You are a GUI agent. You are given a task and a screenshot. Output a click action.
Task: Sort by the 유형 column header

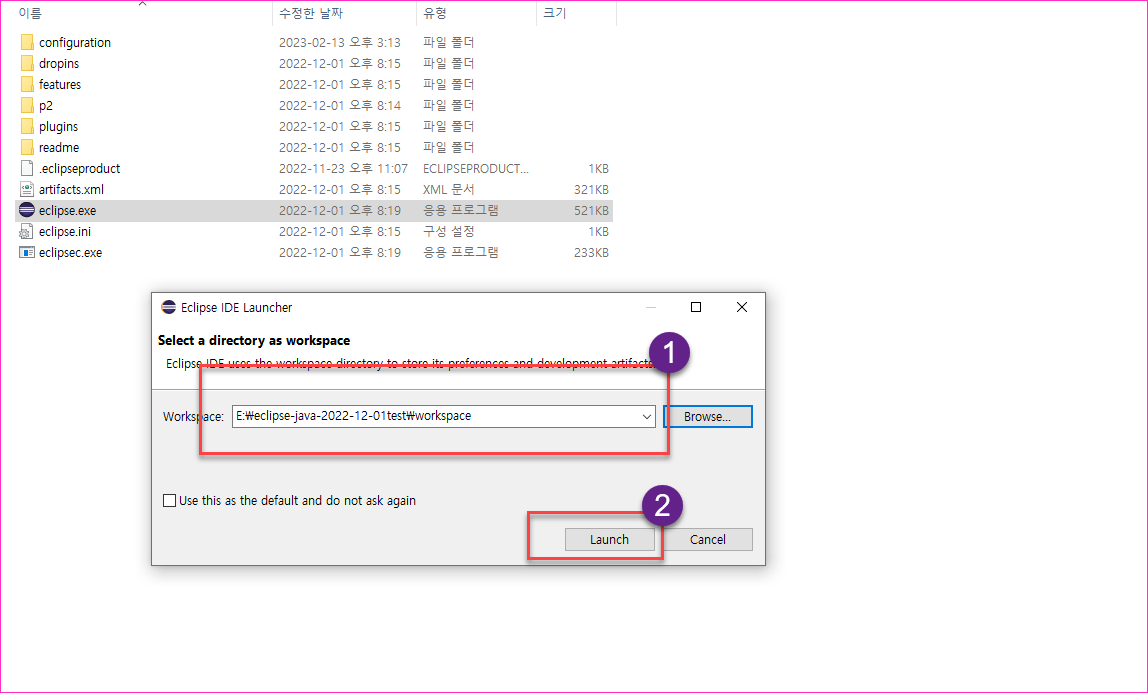tap(435, 13)
